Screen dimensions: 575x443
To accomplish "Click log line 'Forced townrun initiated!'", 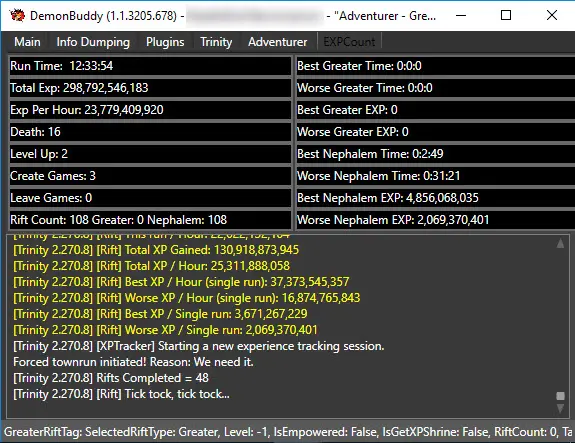I will click(x=133, y=362).
